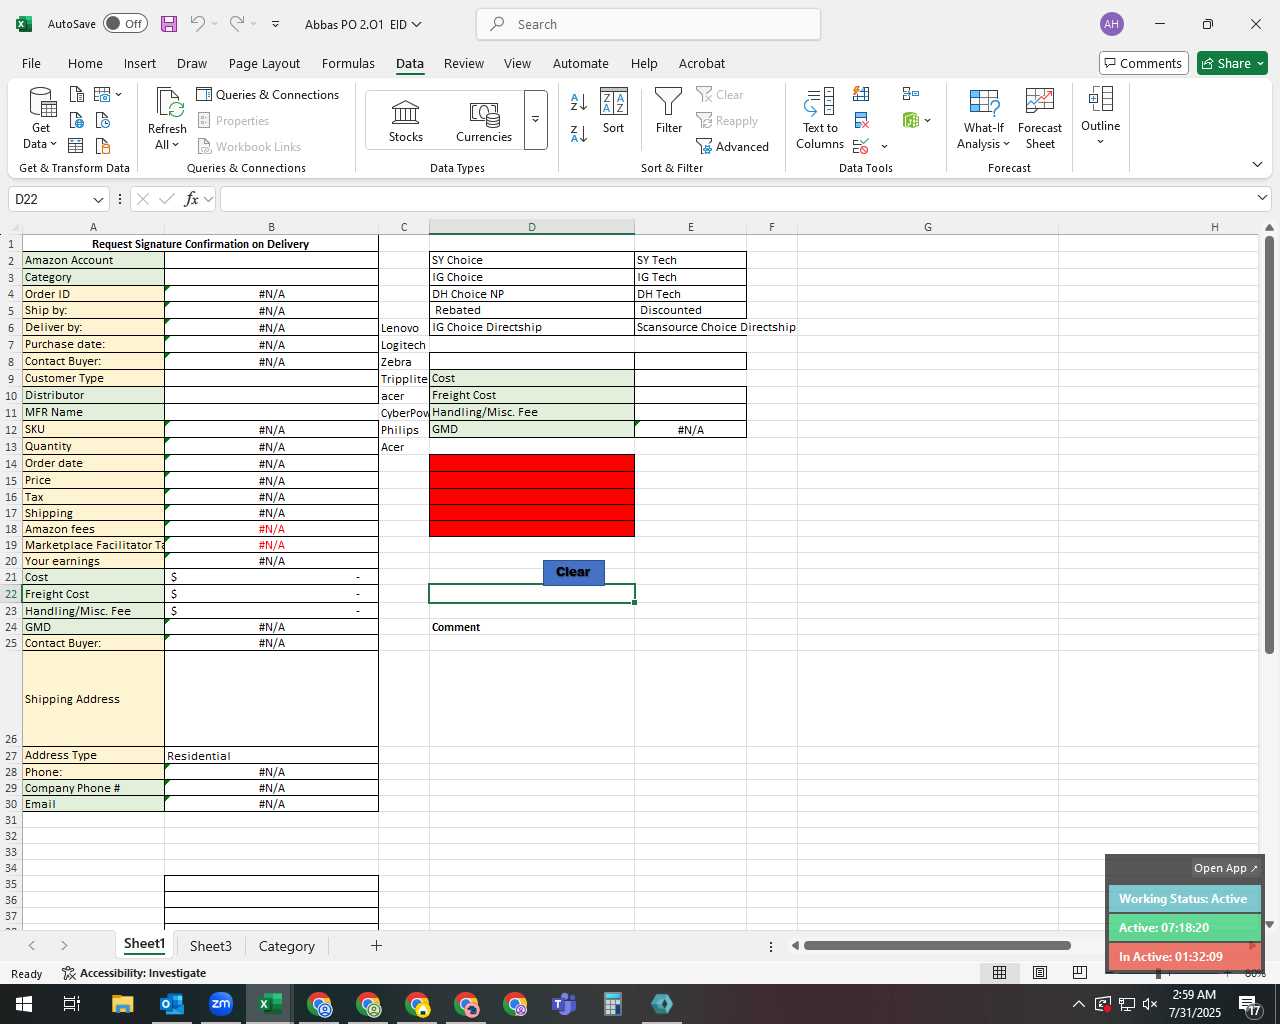Image resolution: width=1280 pixels, height=1024 pixels.
Task: Click the vertical scrollbar thumb
Action: (1269, 445)
